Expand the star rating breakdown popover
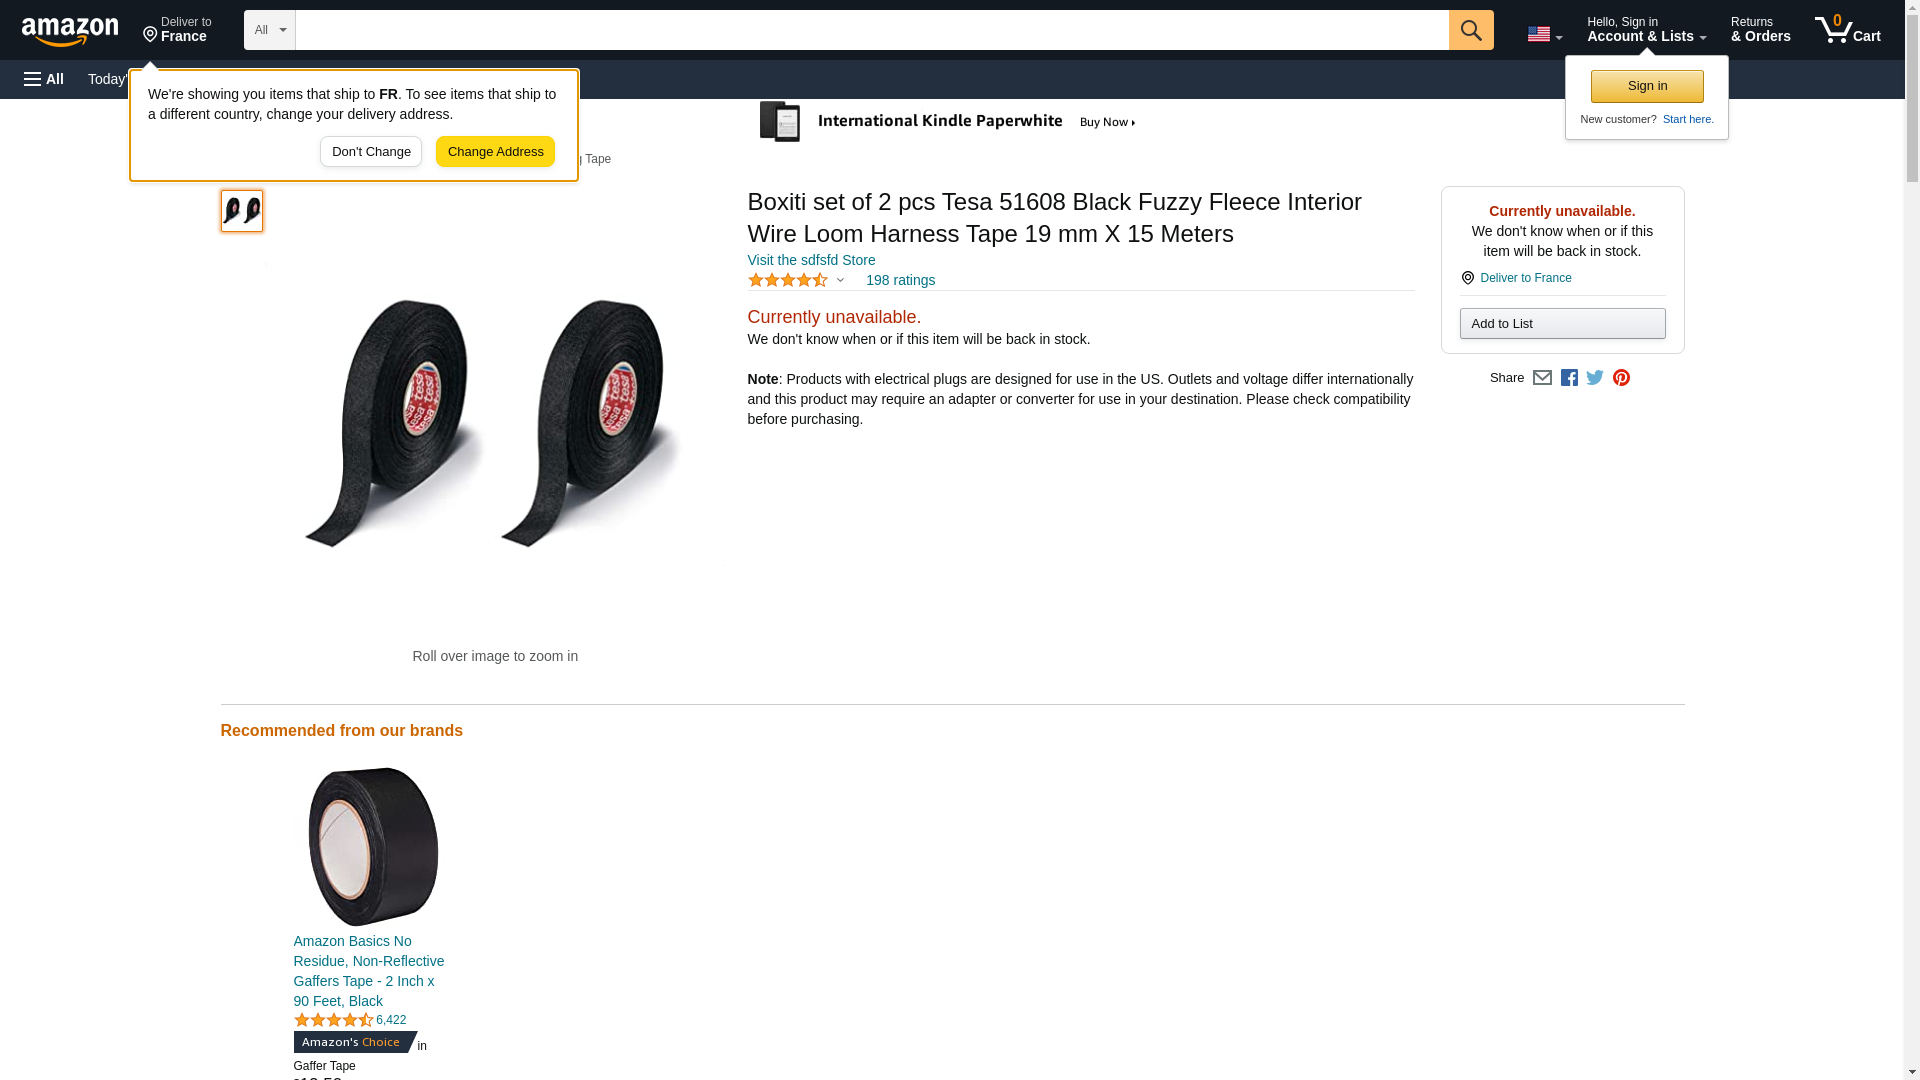This screenshot has width=1920, height=1080. (797, 281)
